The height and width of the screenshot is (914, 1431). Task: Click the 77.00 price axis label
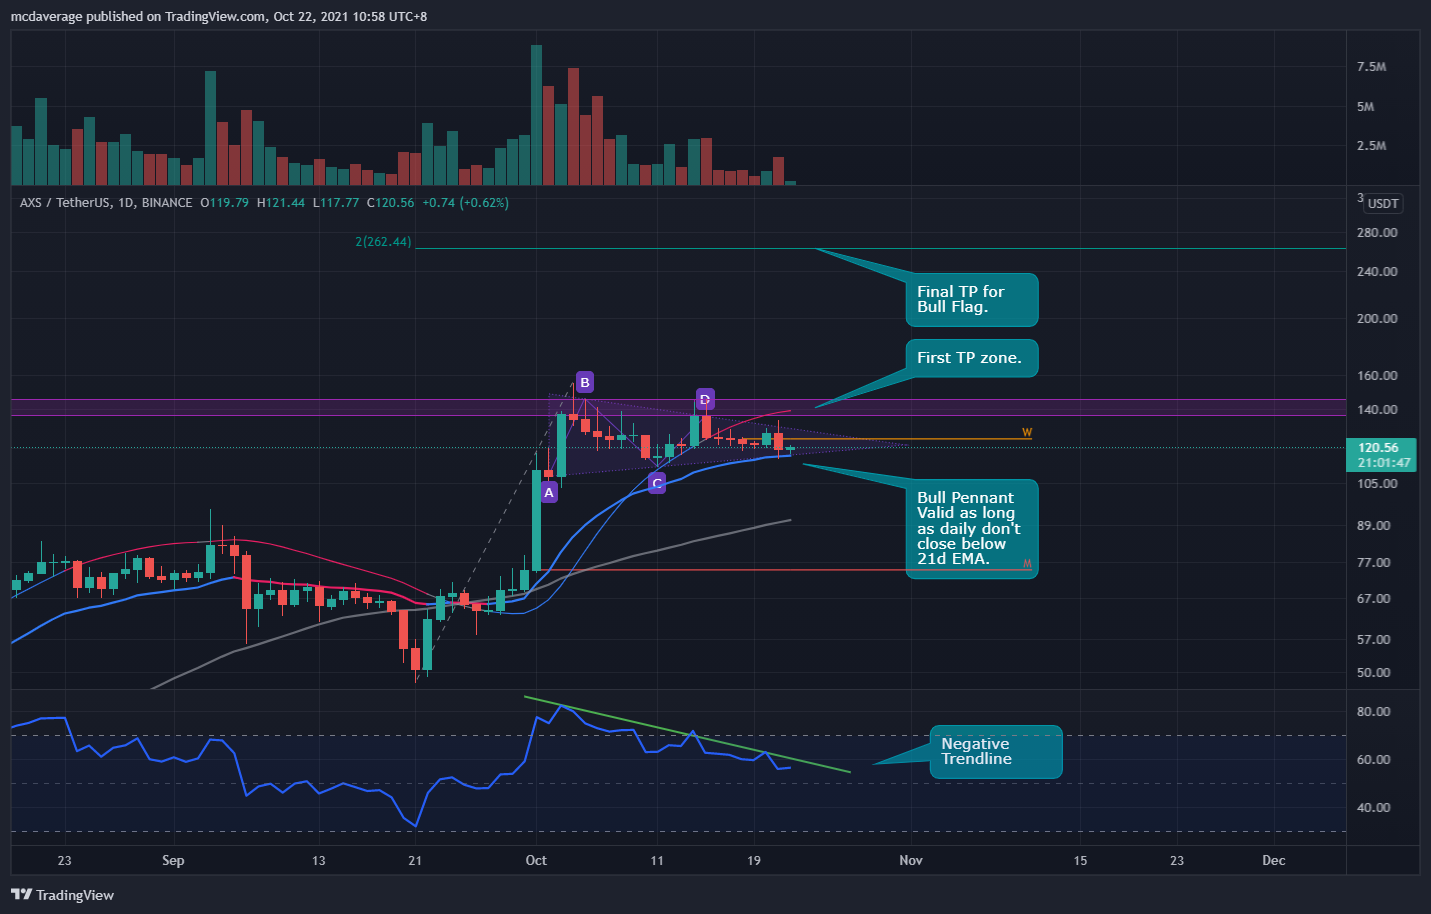click(1374, 562)
